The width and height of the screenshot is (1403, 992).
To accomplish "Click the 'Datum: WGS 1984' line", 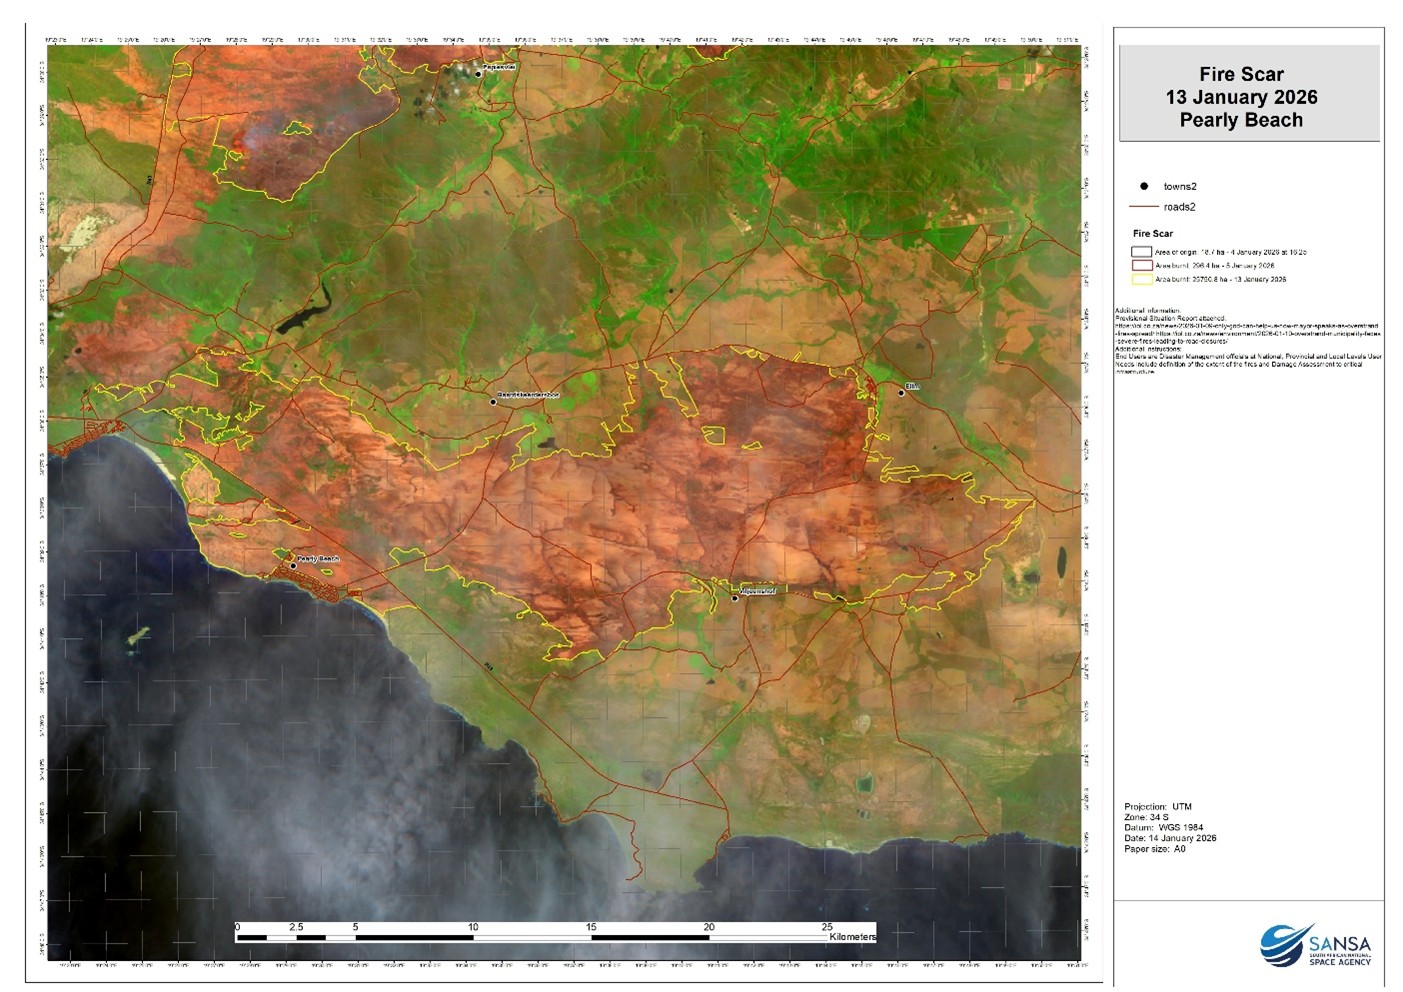I will tap(1163, 828).
